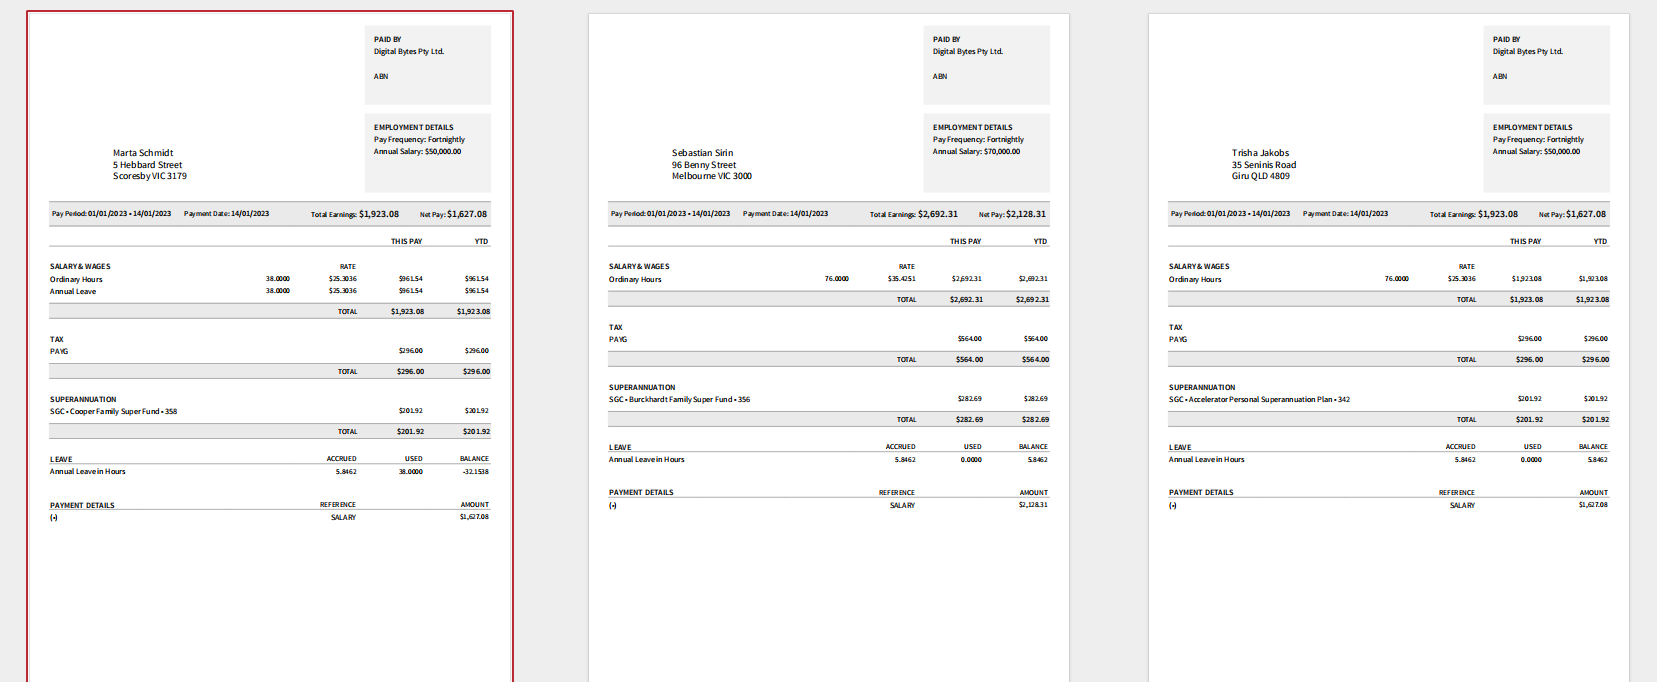Select Marta Schmidt's payslip page
Viewport: 1657px width, 682px height.
(x=270, y=347)
